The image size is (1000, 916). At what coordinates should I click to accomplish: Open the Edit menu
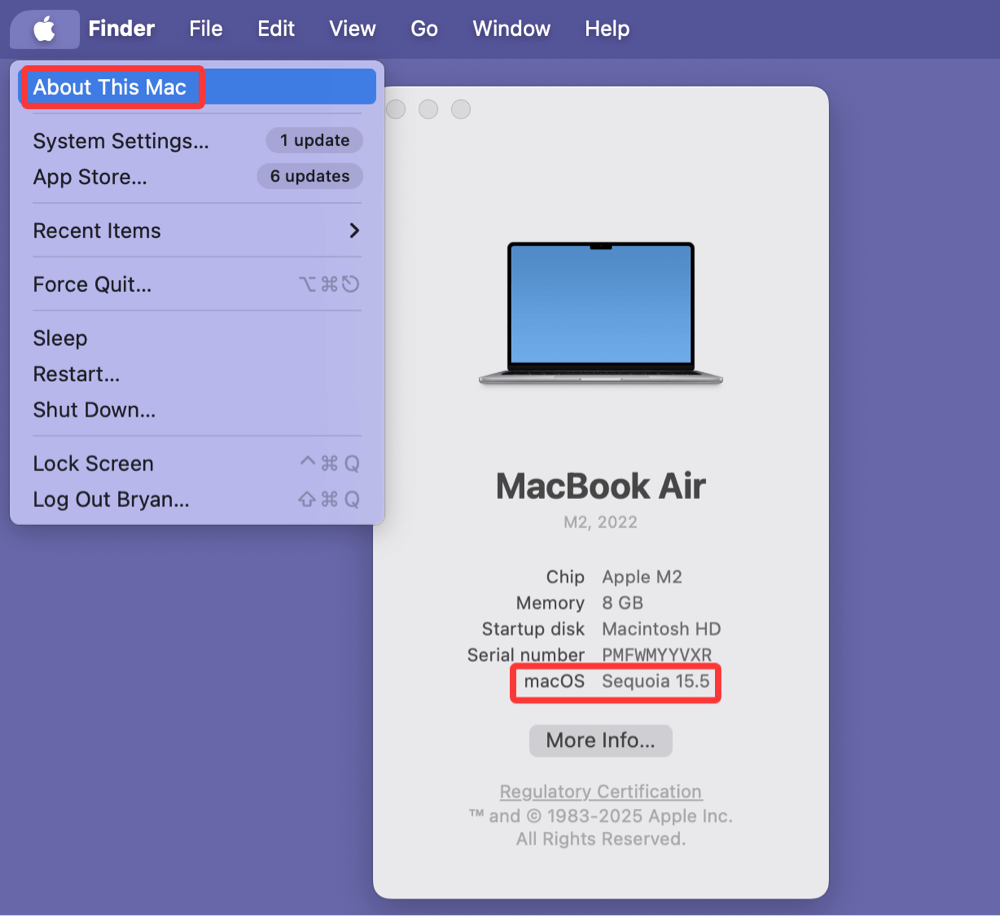point(276,29)
